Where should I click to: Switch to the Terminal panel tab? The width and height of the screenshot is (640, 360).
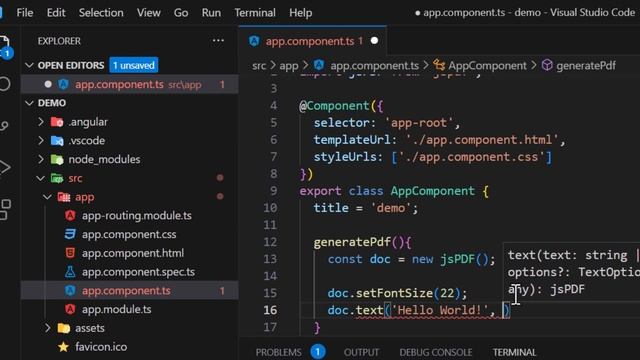[514, 352]
